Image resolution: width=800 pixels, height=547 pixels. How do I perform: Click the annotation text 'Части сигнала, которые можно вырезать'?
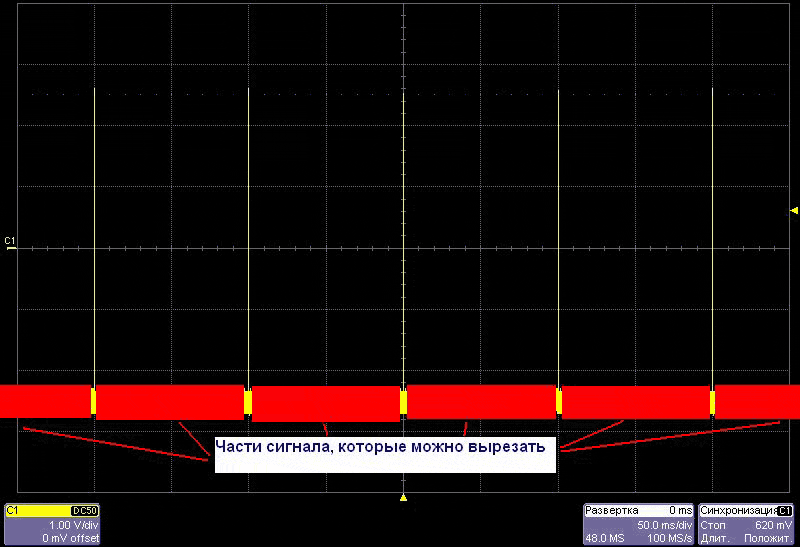(x=382, y=447)
